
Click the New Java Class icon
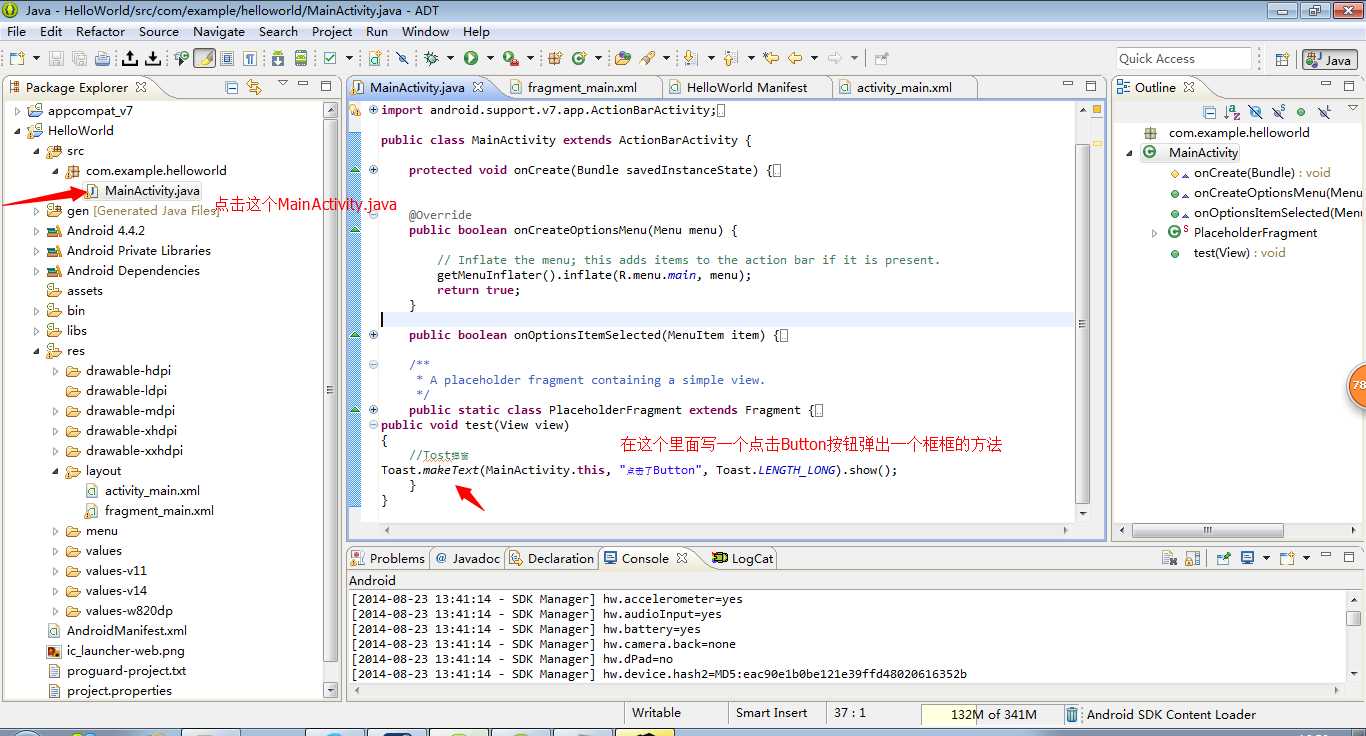point(580,58)
